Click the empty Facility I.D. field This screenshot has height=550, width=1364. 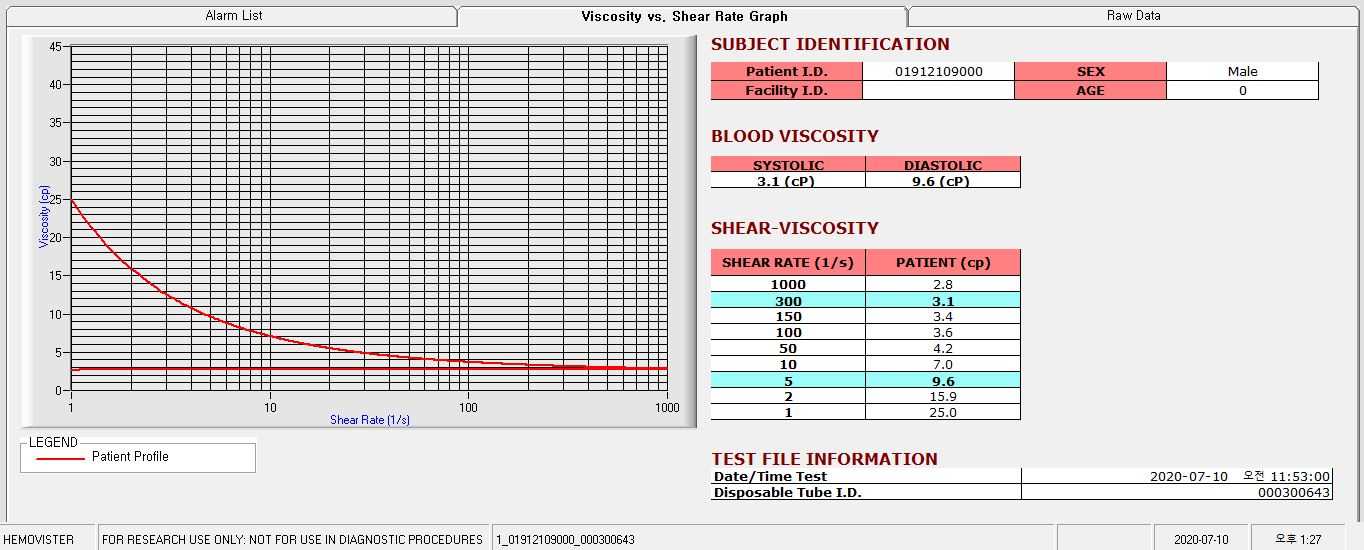coord(938,91)
